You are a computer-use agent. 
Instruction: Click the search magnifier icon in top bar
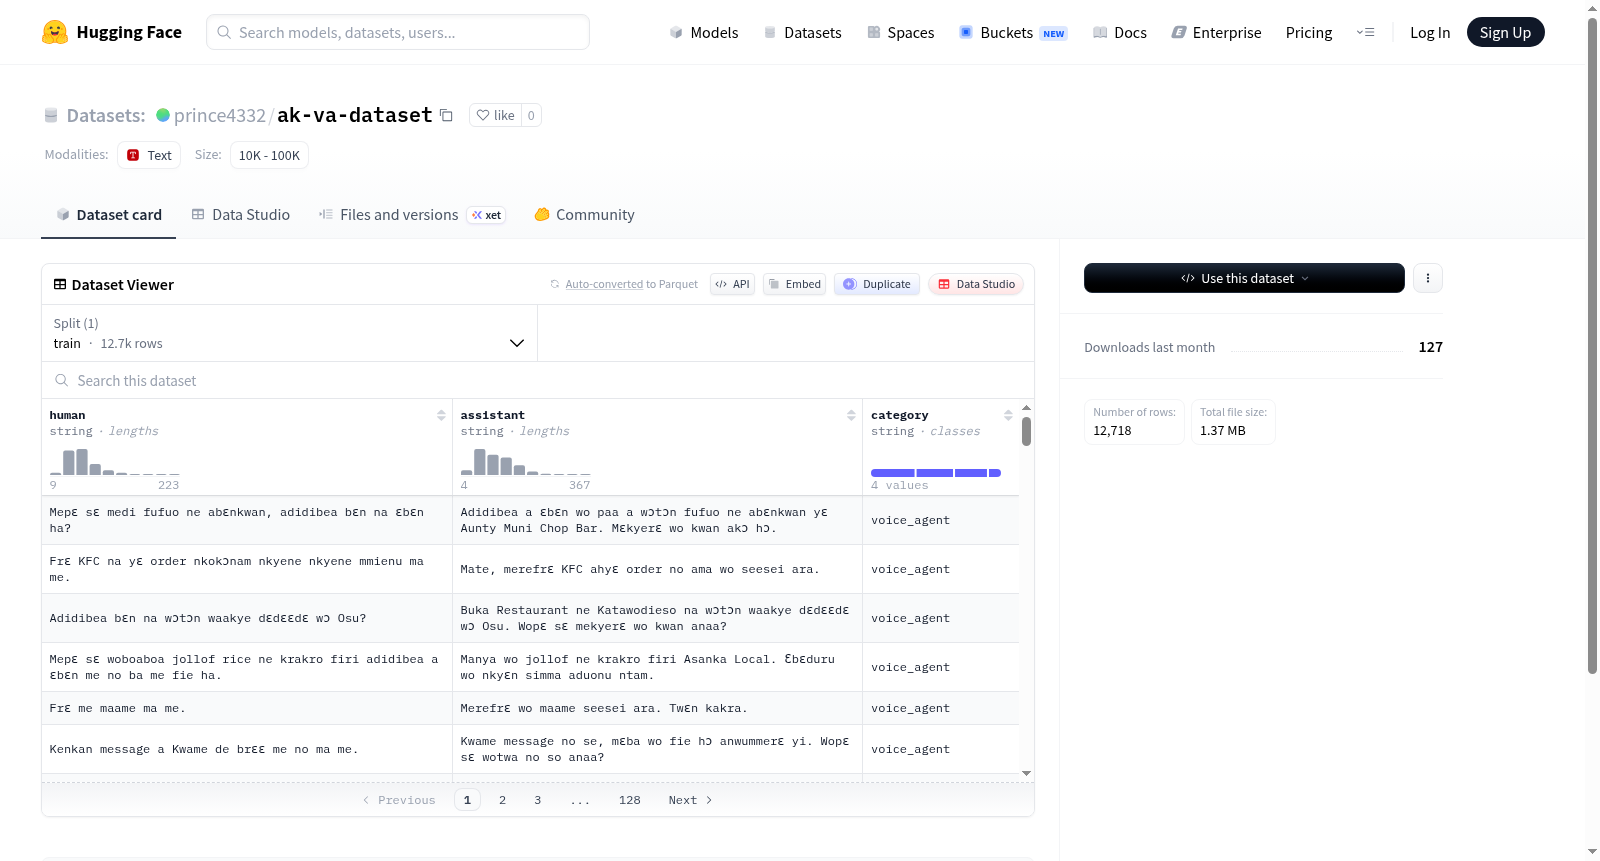pyautogui.click(x=224, y=32)
